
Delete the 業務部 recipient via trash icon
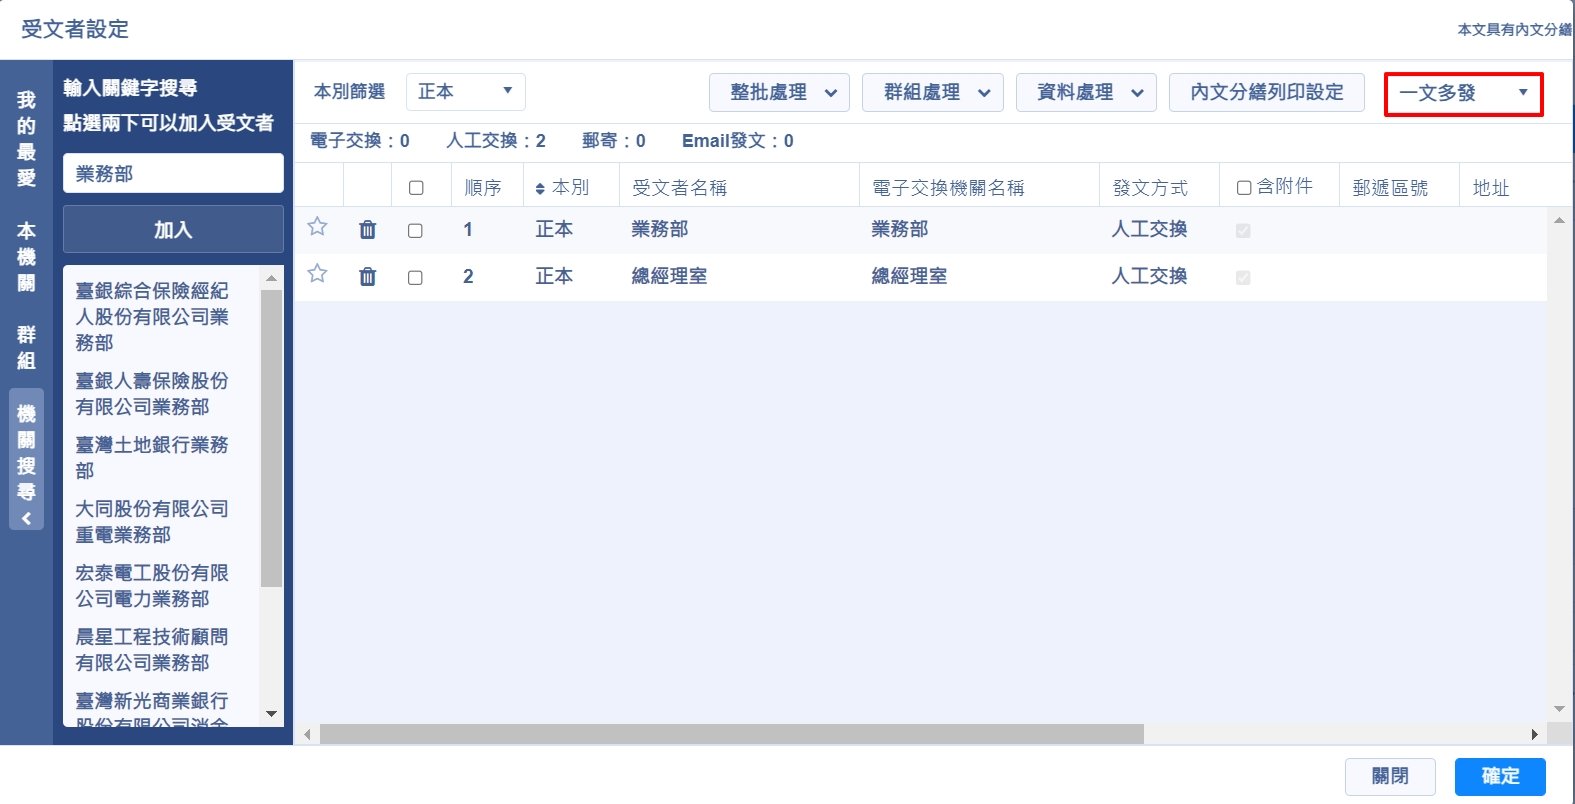pos(368,230)
